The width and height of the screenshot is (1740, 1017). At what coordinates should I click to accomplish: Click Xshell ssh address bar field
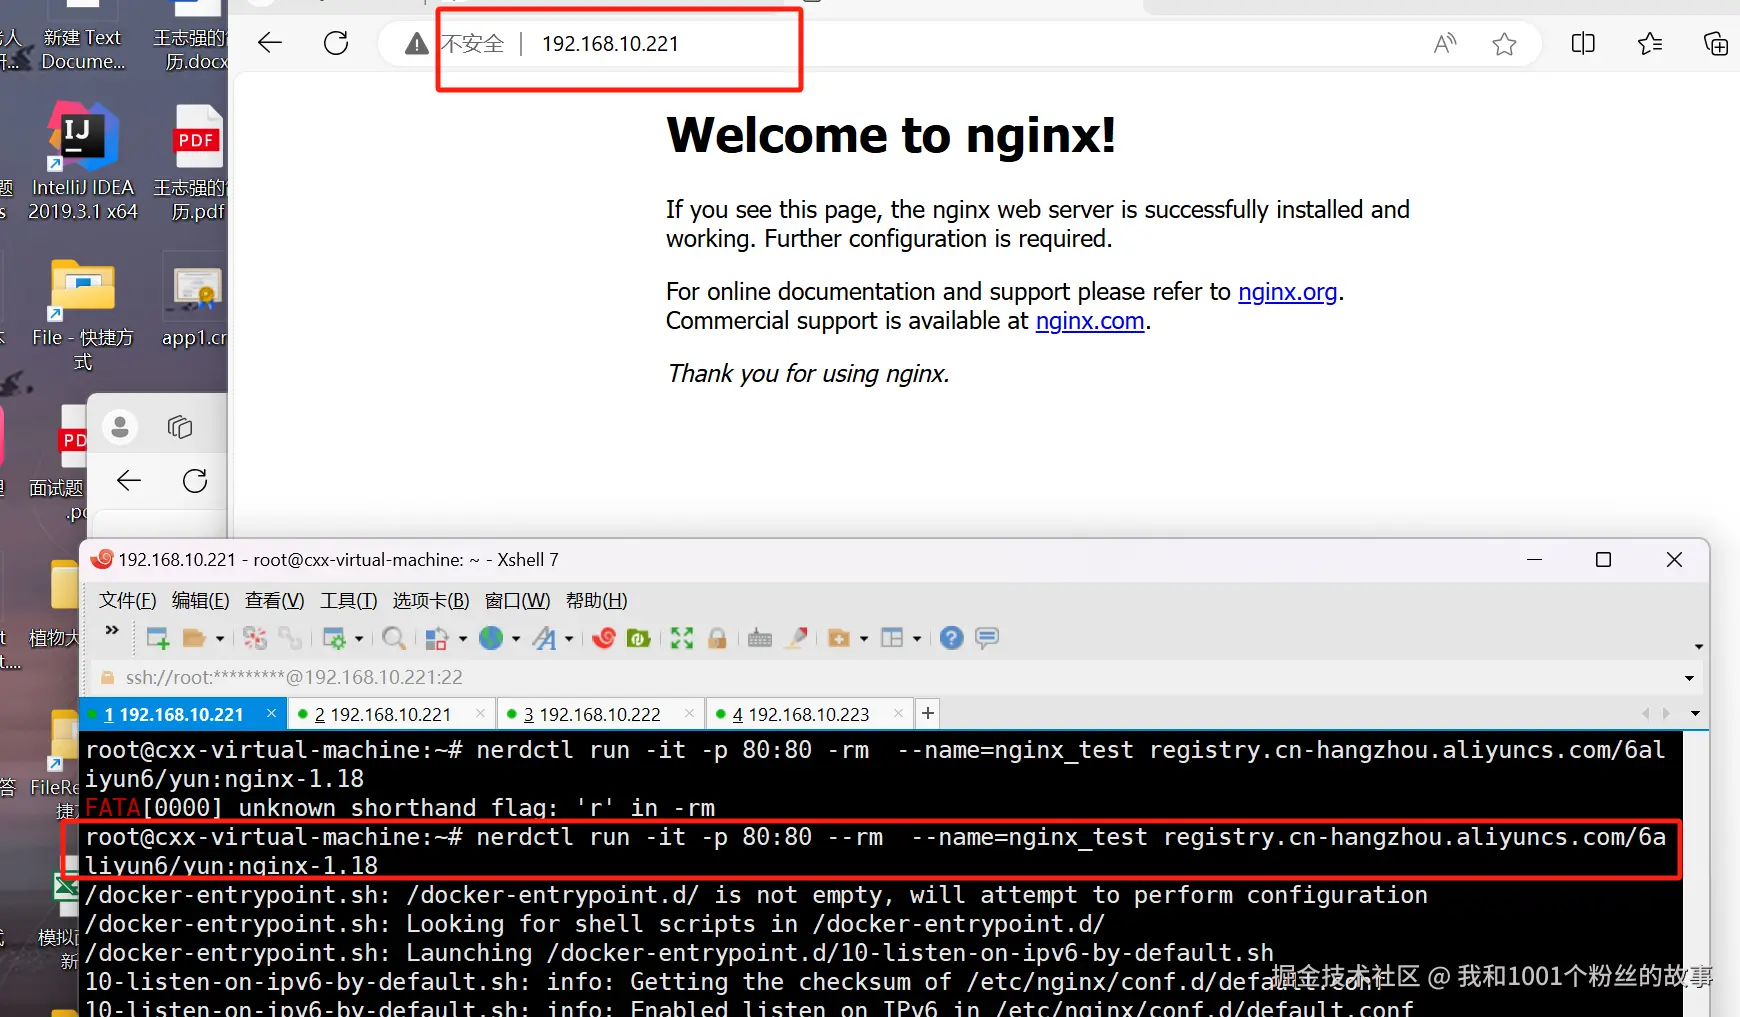(890, 677)
